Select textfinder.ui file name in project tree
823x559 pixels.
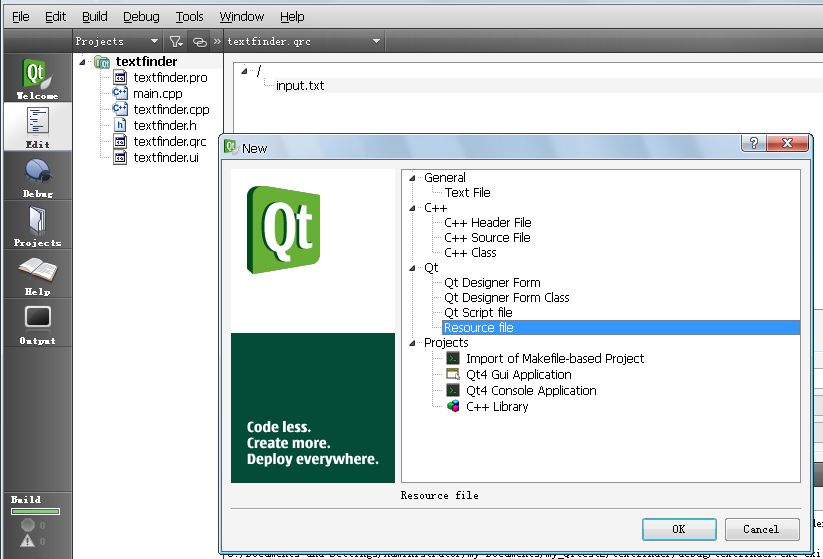coord(166,157)
